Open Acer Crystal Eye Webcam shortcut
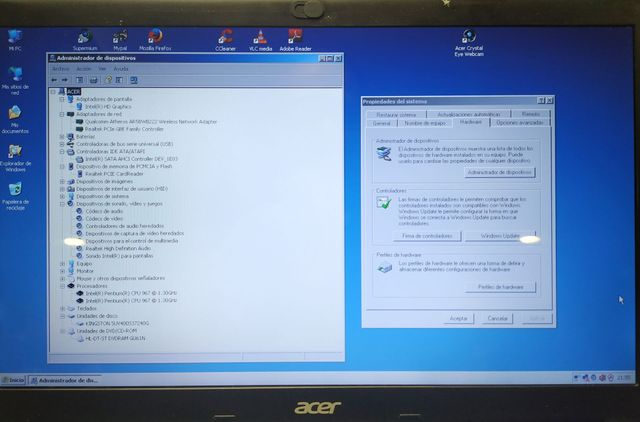This screenshot has height=422, width=640. (x=469, y=43)
